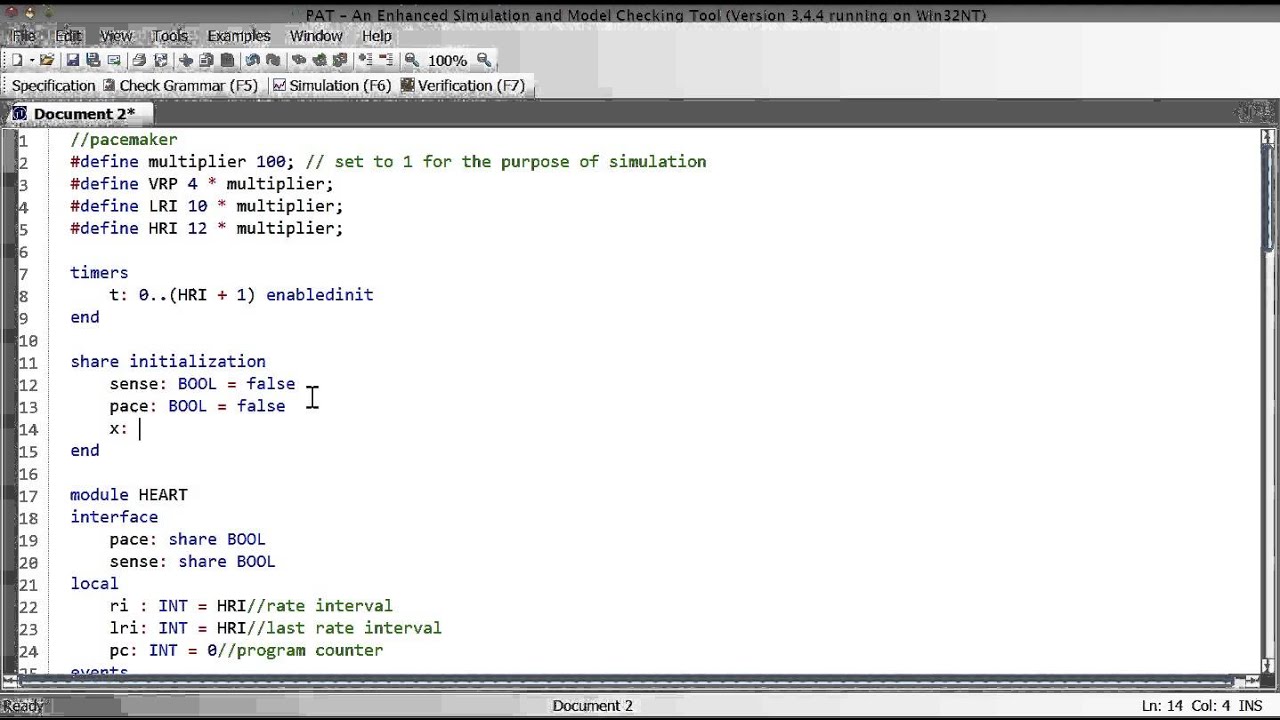Click the scroll up arrow
Image resolution: width=1280 pixels, height=720 pixels.
pyautogui.click(x=1270, y=137)
